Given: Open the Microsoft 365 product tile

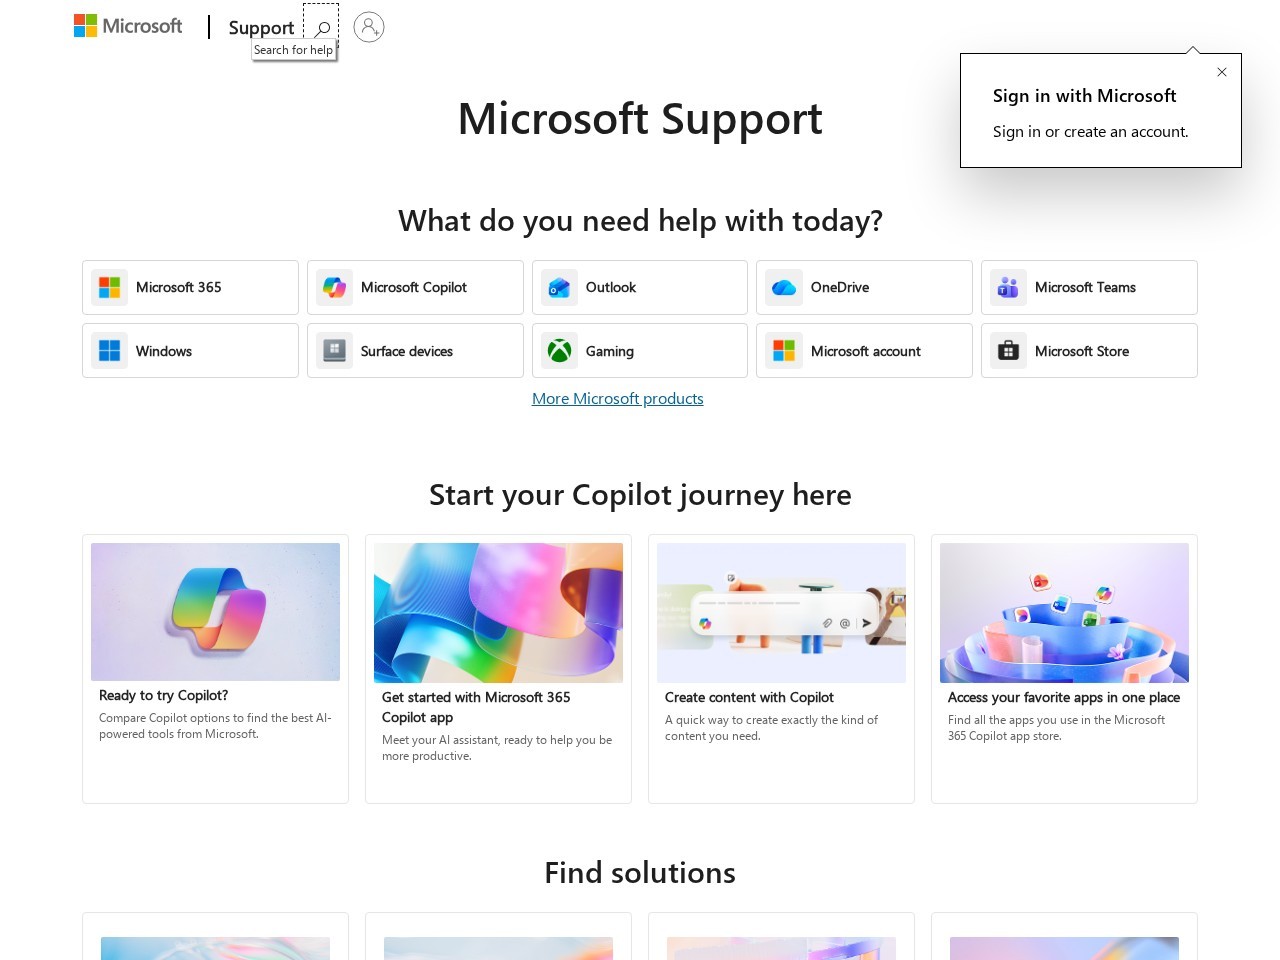Looking at the screenshot, I should [x=190, y=288].
